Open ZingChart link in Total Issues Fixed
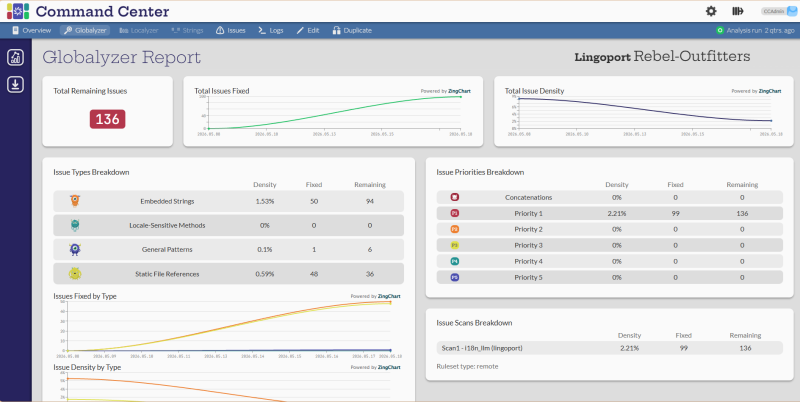The image size is (800, 402). tap(460, 91)
